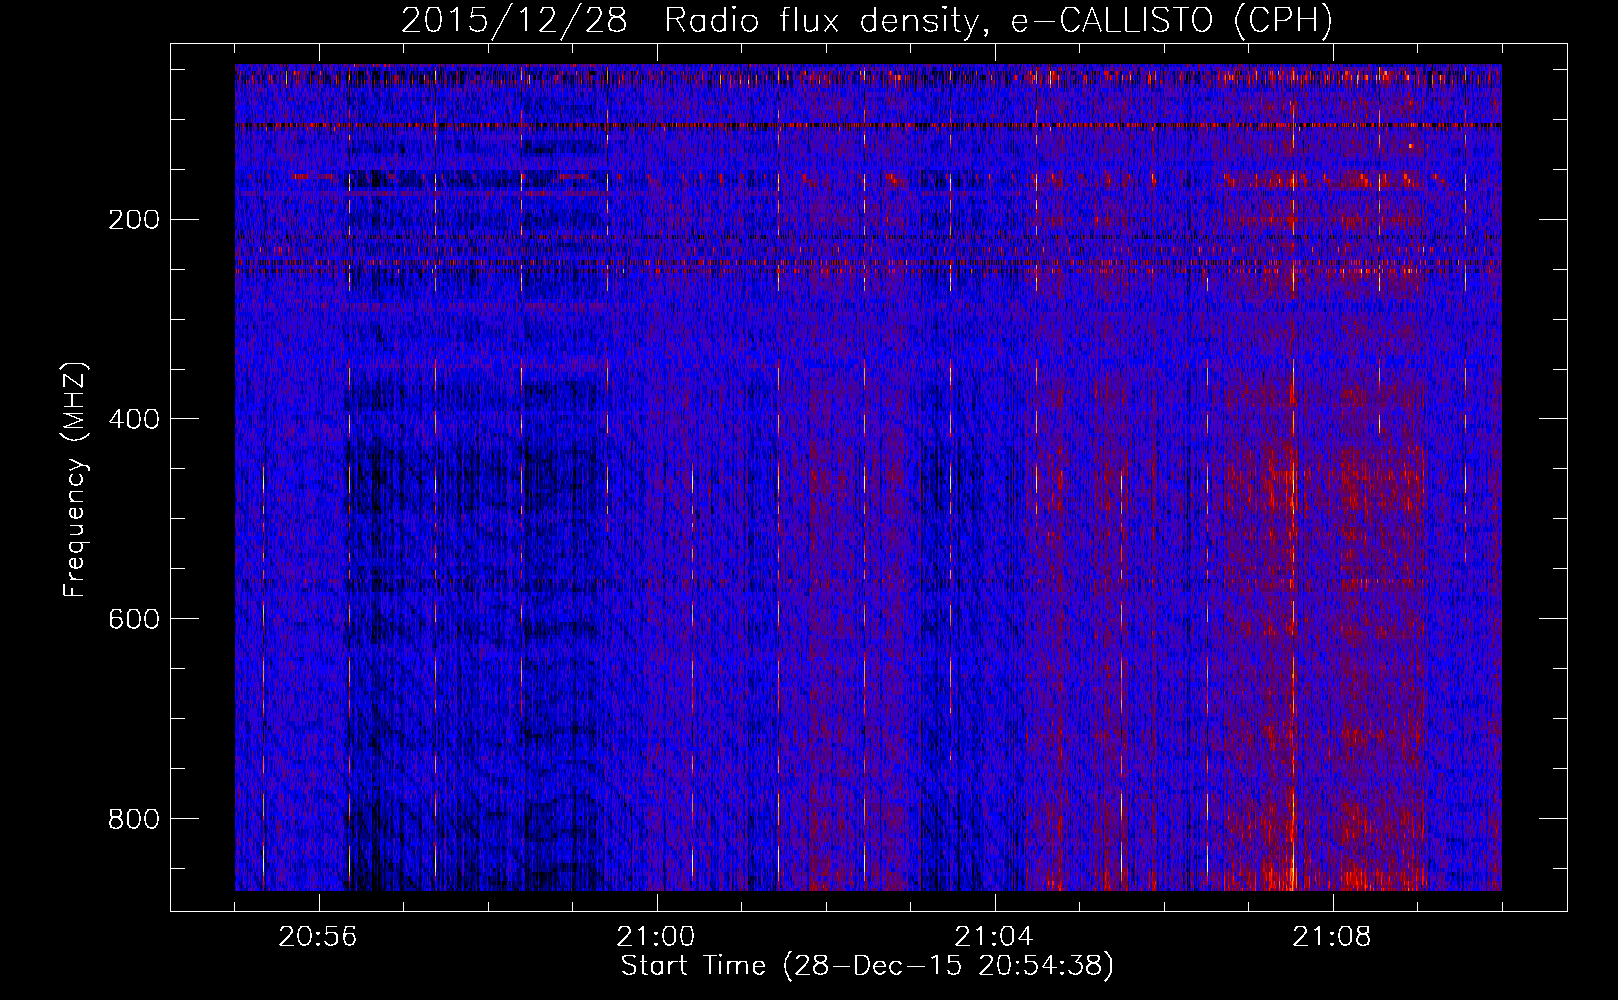Click the 'Frequency (MHZ)' axis label
Image resolution: width=1618 pixels, height=1000 pixels.
pyautogui.click(x=75, y=479)
